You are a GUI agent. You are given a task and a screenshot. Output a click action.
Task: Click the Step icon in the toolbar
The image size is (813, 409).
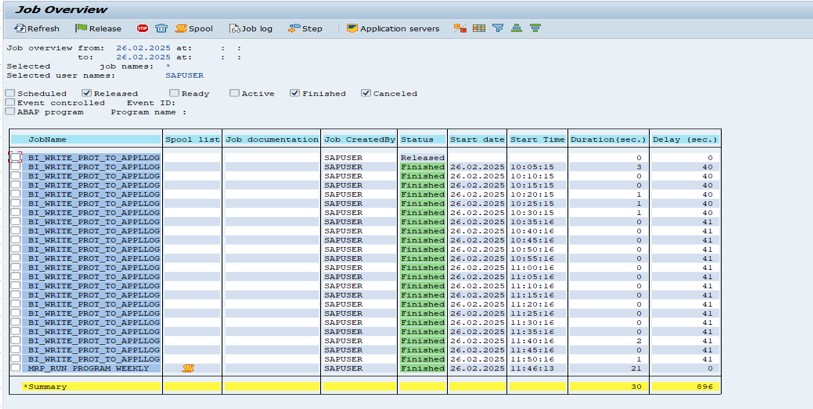pyautogui.click(x=295, y=29)
